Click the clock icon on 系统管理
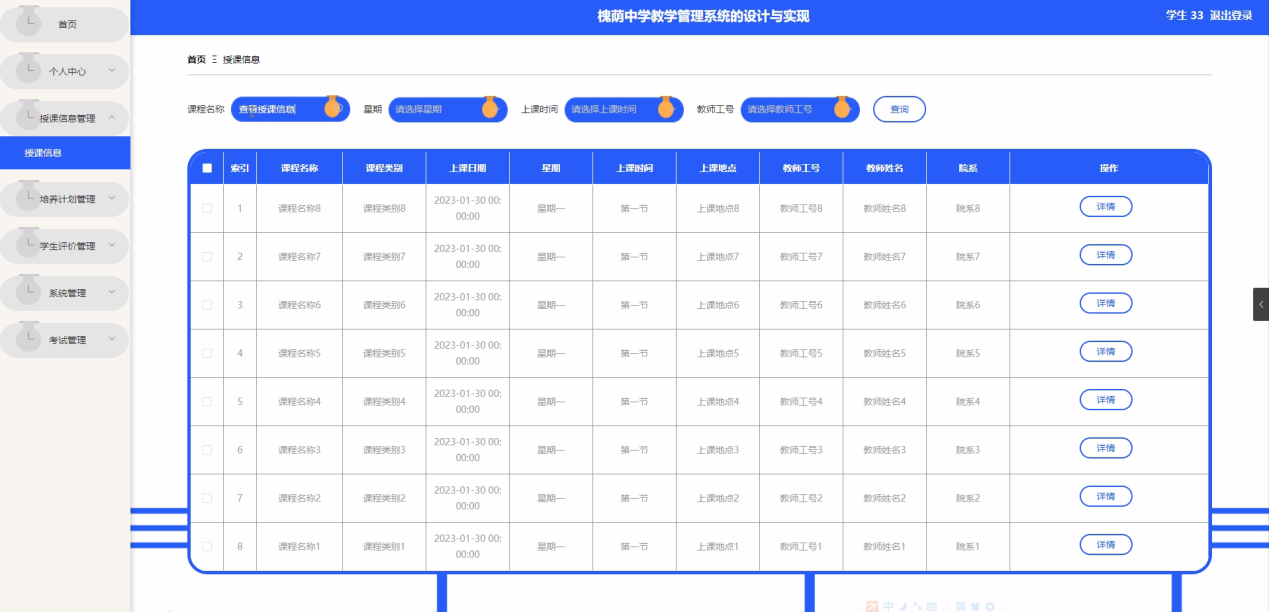The height and width of the screenshot is (612, 1269). [29, 289]
